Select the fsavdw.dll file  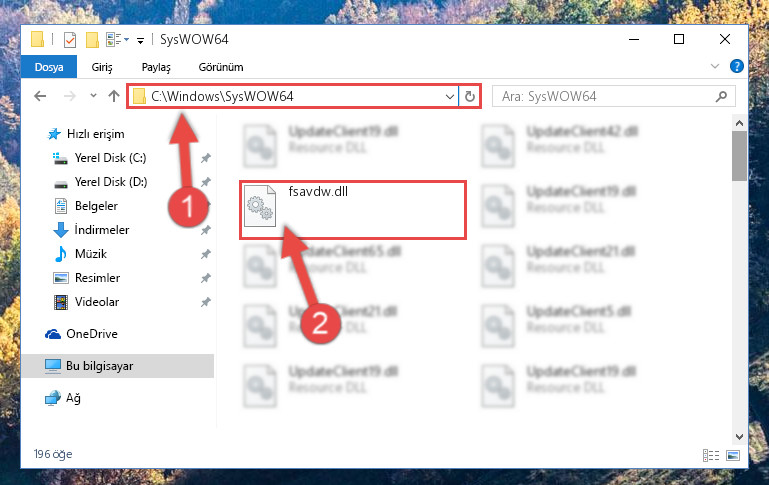coord(353,210)
